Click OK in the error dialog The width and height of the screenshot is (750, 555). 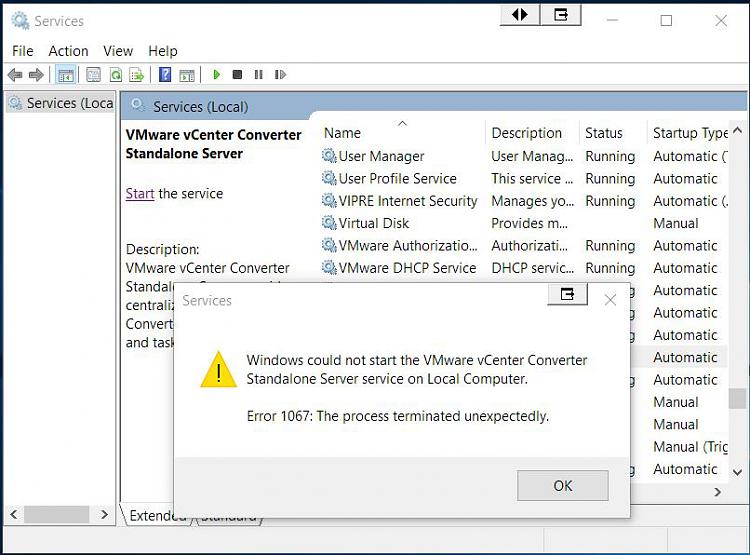coord(562,486)
